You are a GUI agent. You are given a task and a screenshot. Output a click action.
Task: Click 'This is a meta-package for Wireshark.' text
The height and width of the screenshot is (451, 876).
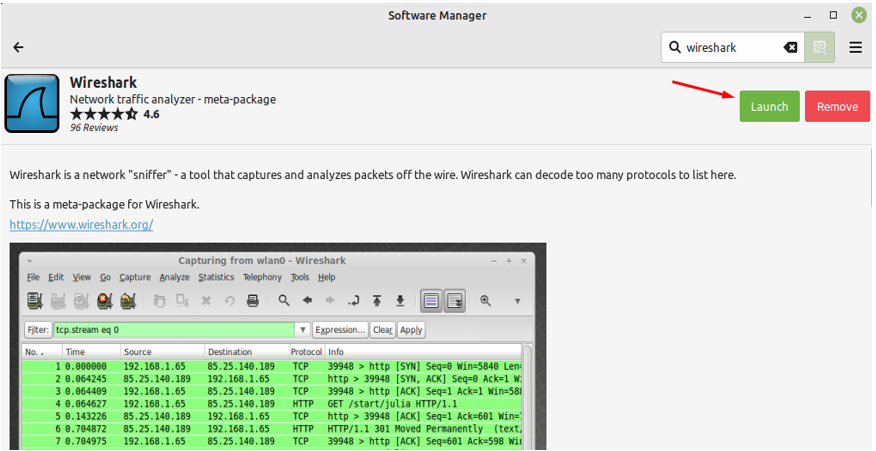click(x=104, y=205)
